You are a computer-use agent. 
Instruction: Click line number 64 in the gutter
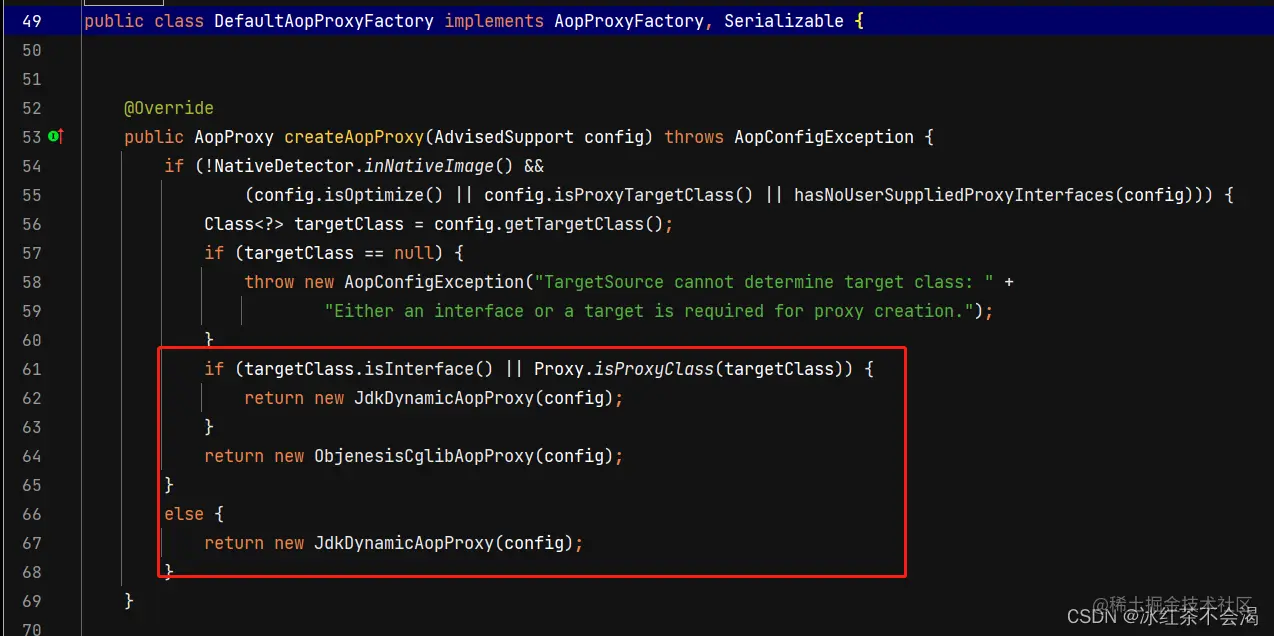pos(31,456)
